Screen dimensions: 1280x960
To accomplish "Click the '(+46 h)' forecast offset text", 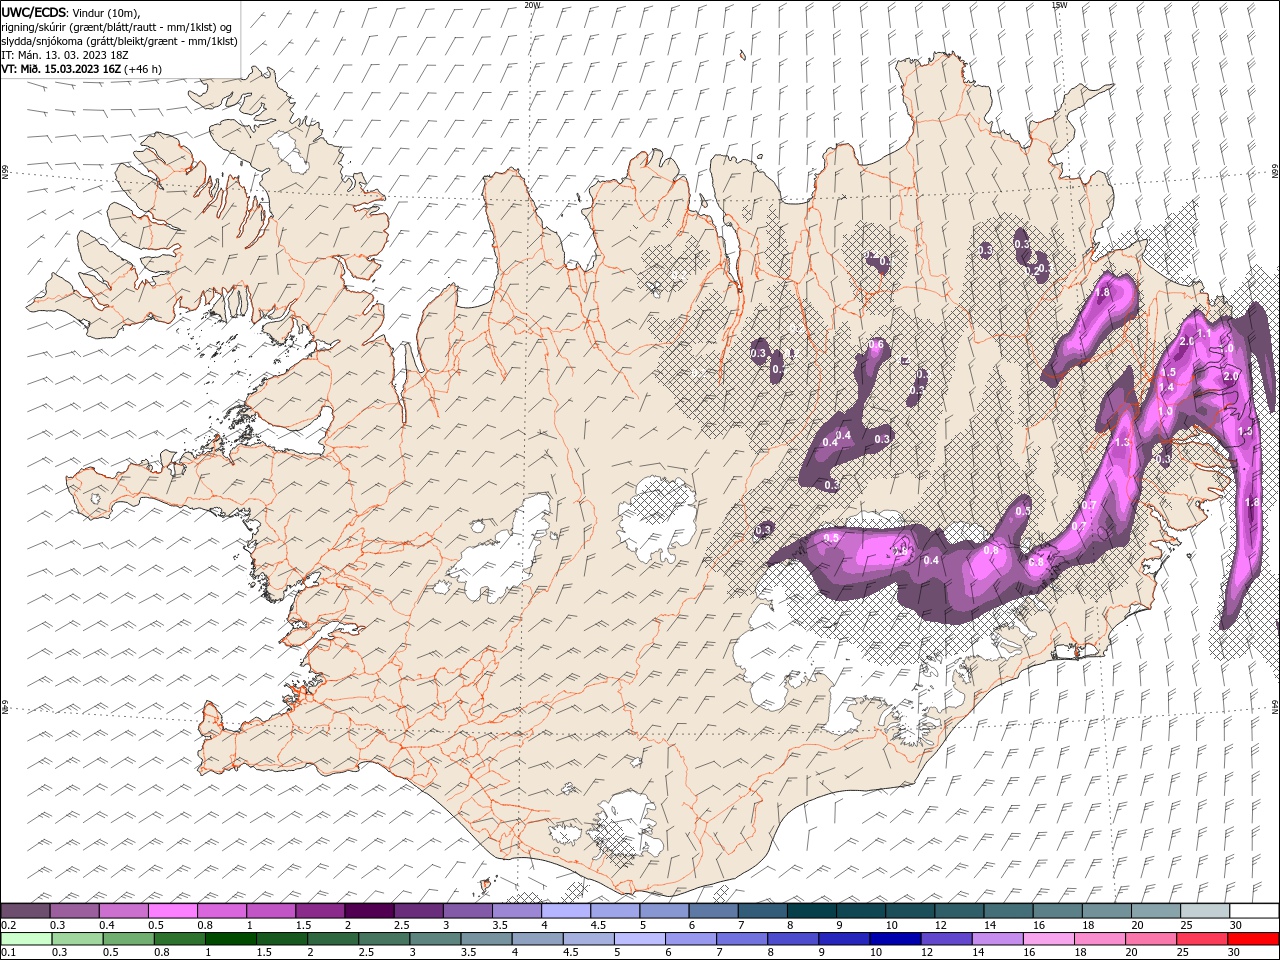I will pos(143,68).
